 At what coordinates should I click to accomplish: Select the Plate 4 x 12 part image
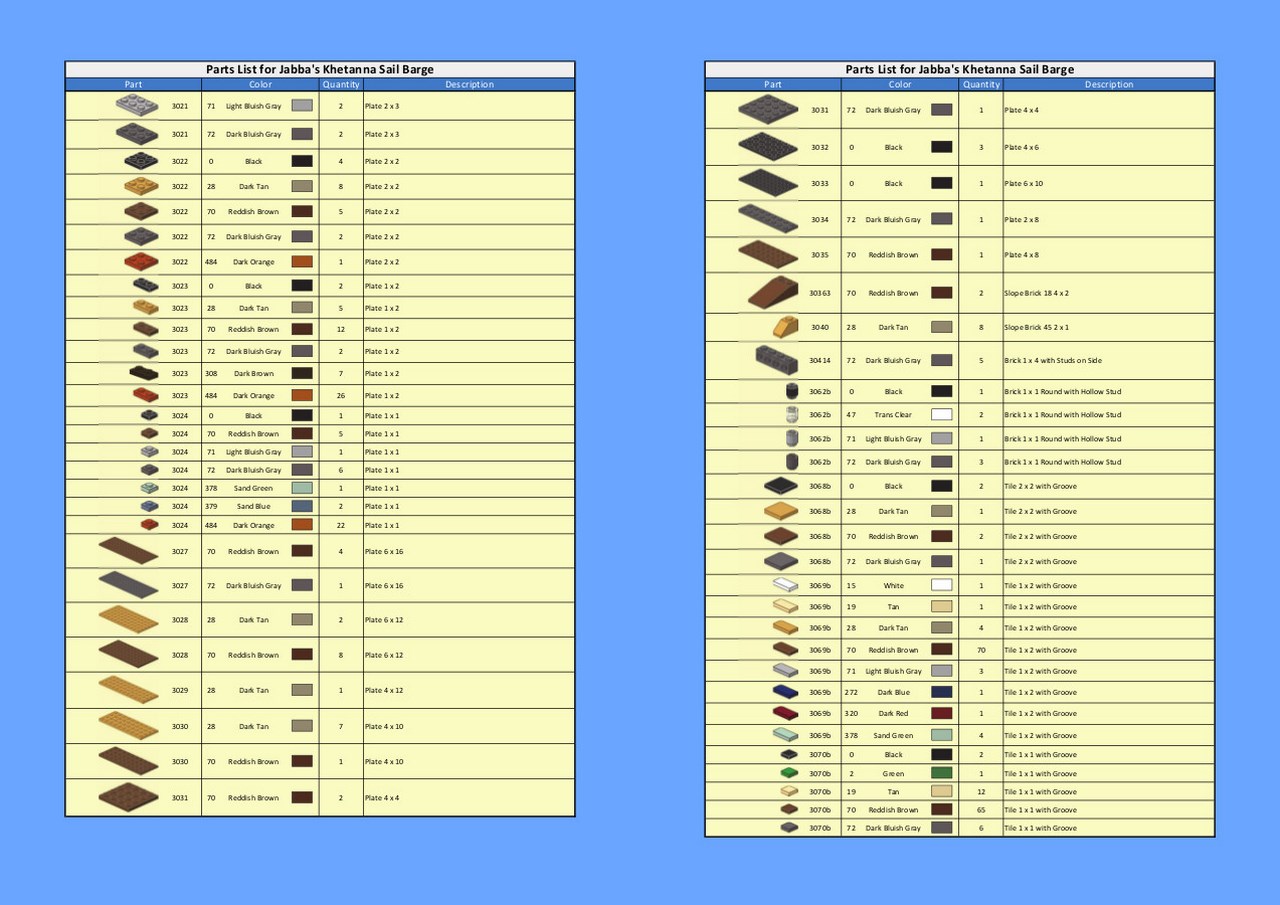pos(129,690)
